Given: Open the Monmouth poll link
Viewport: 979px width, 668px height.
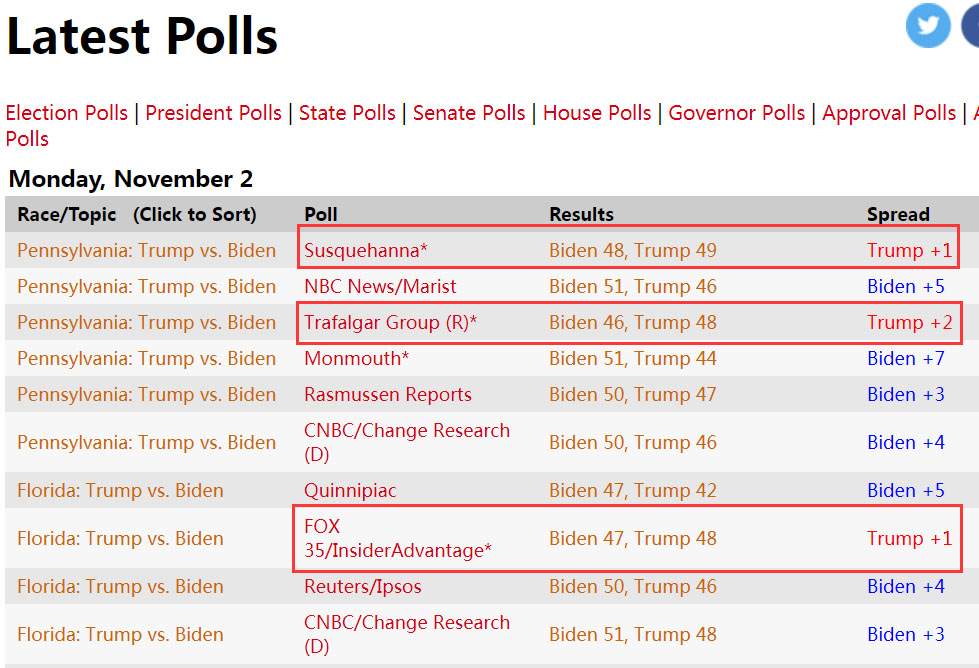Looking at the screenshot, I should point(356,358).
